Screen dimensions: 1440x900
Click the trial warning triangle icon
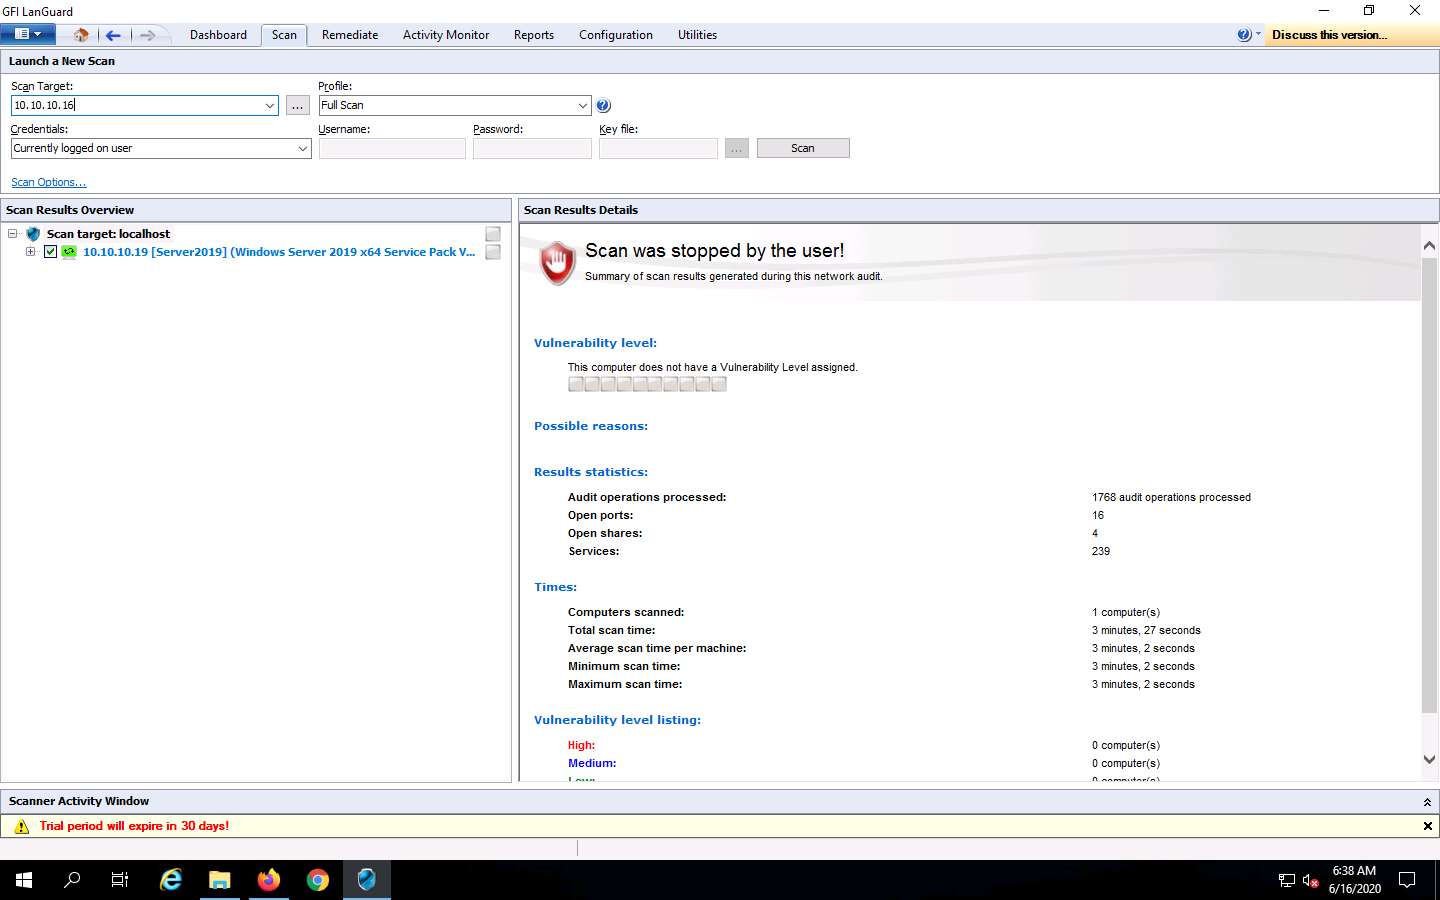pyautogui.click(x=22, y=826)
